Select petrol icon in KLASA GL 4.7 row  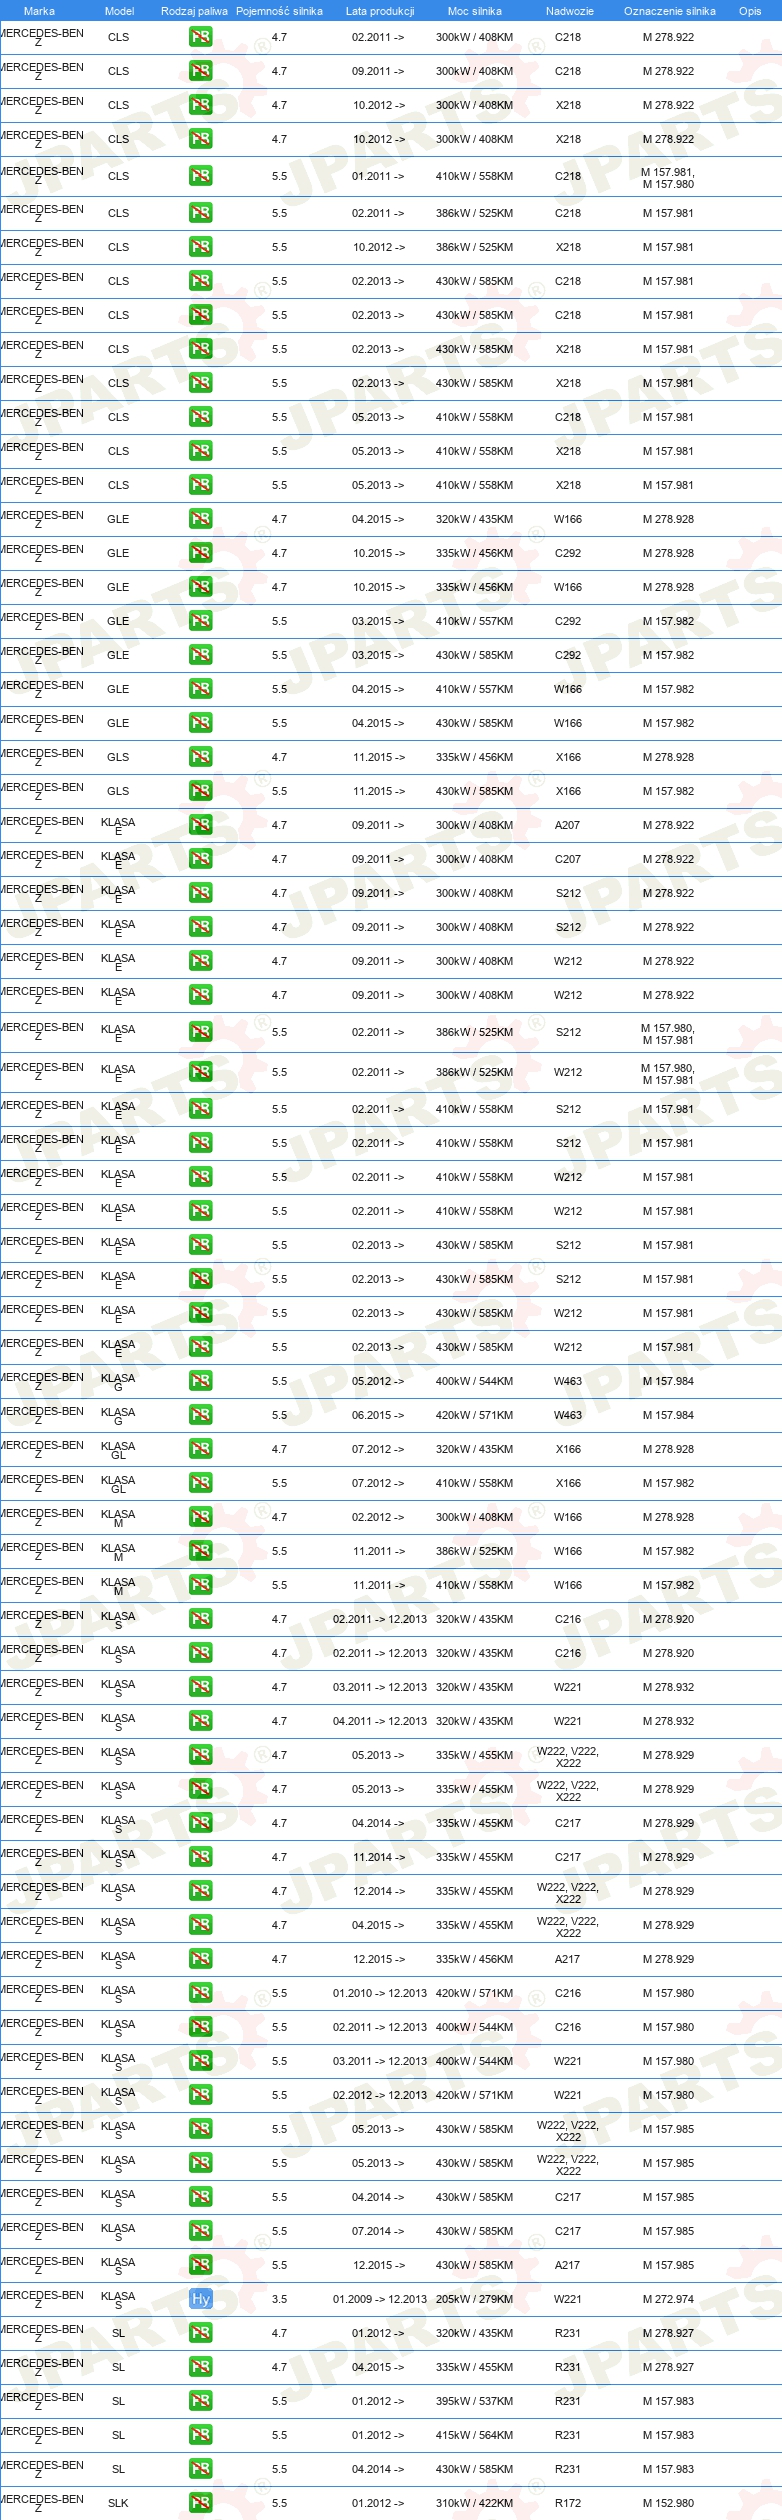pyautogui.click(x=200, y=1449)
